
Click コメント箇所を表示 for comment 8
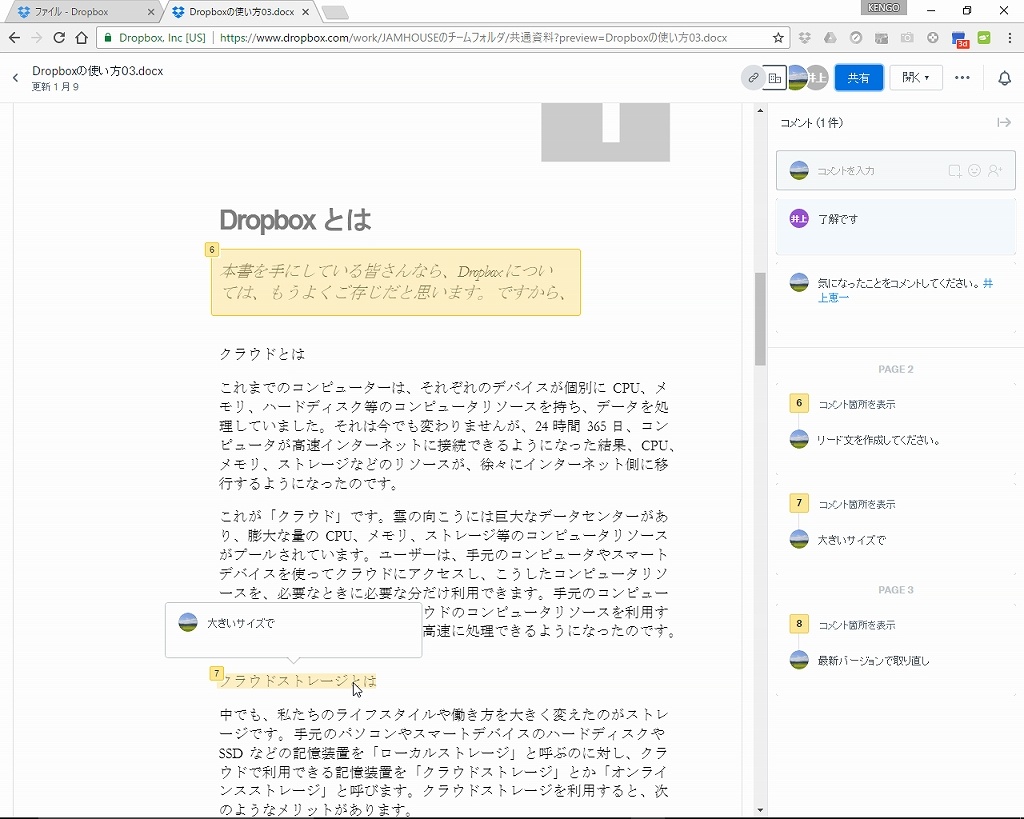[857, 625]
